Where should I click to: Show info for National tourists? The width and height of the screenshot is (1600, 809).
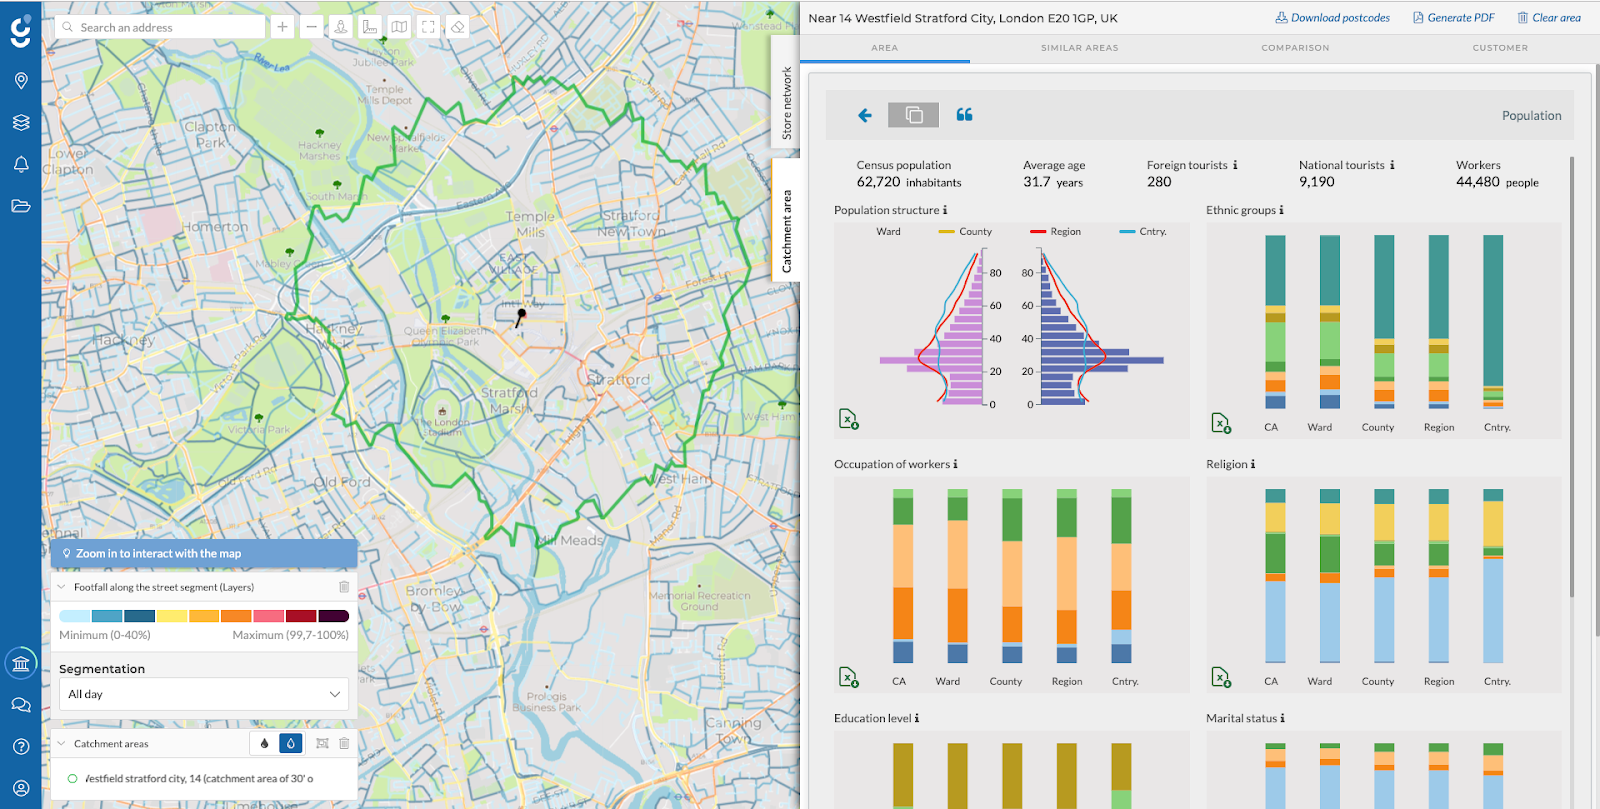pos(1392,165)
